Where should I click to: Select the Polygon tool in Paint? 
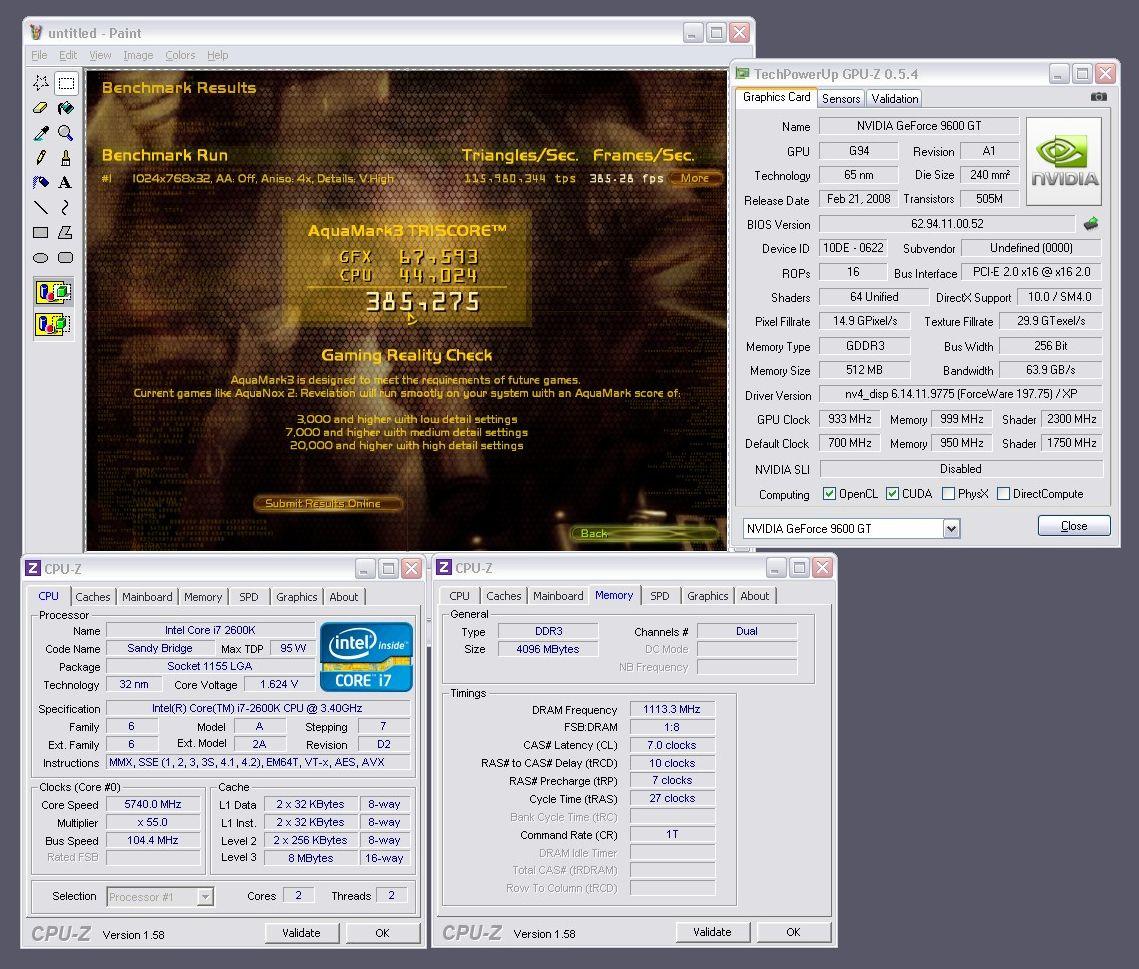tap(66, 232)
